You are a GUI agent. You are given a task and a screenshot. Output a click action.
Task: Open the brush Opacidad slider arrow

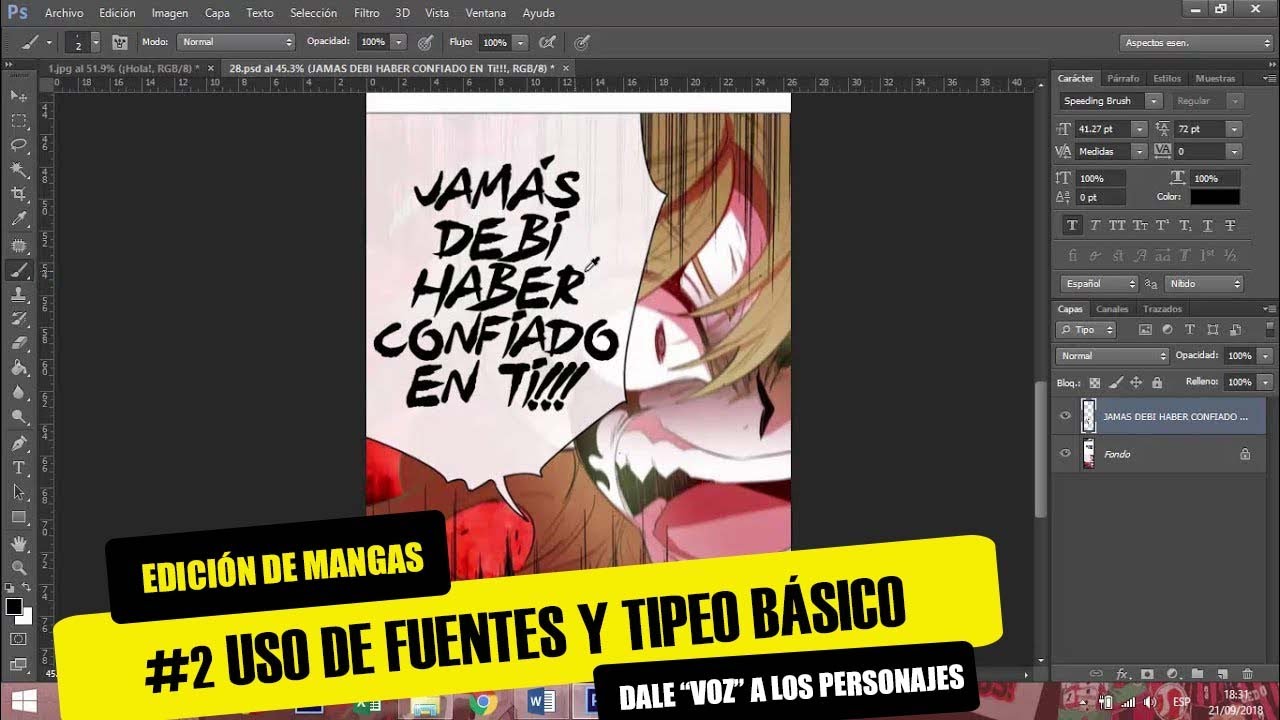(x=399, y=42)
